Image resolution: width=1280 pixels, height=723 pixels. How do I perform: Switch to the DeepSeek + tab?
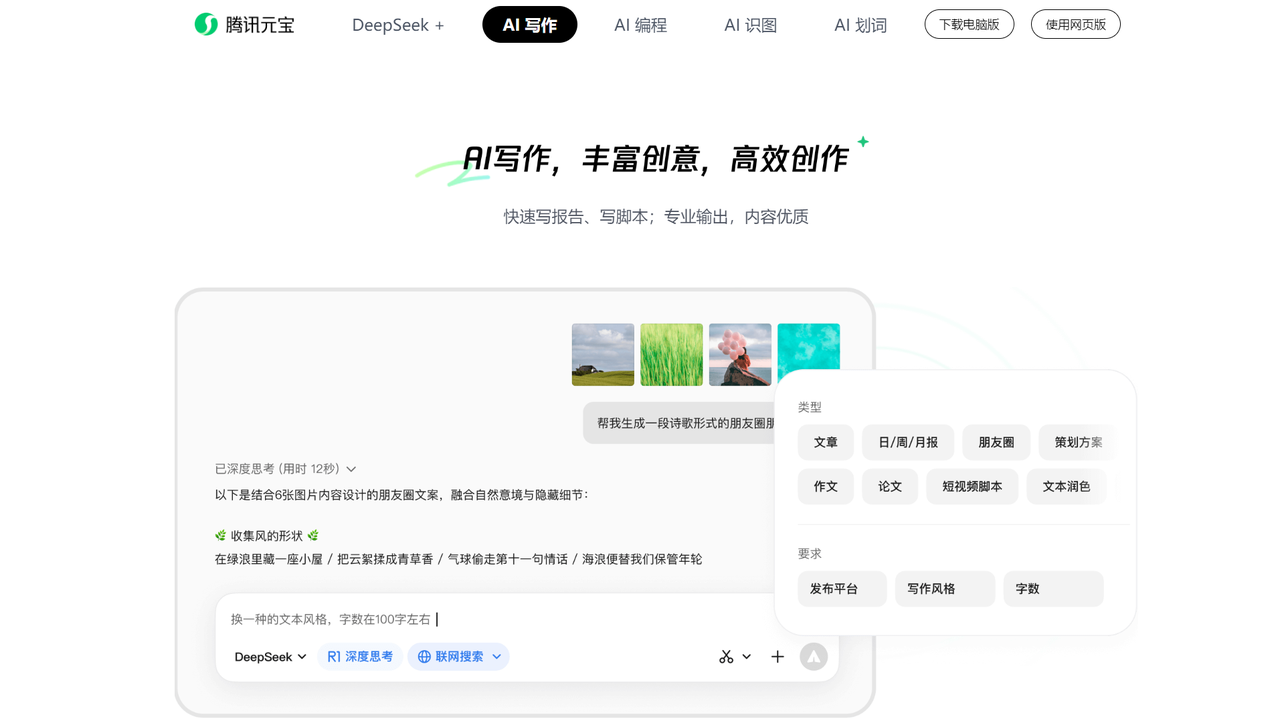(x=398, y=25)
